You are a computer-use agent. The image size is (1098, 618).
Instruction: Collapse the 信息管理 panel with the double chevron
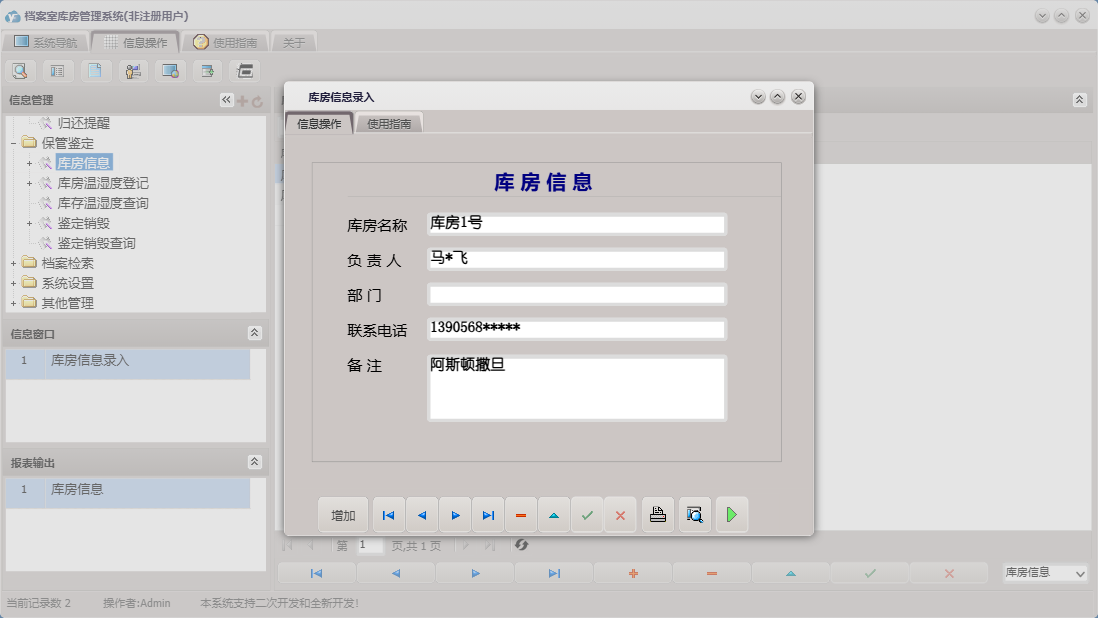(225, 99)
